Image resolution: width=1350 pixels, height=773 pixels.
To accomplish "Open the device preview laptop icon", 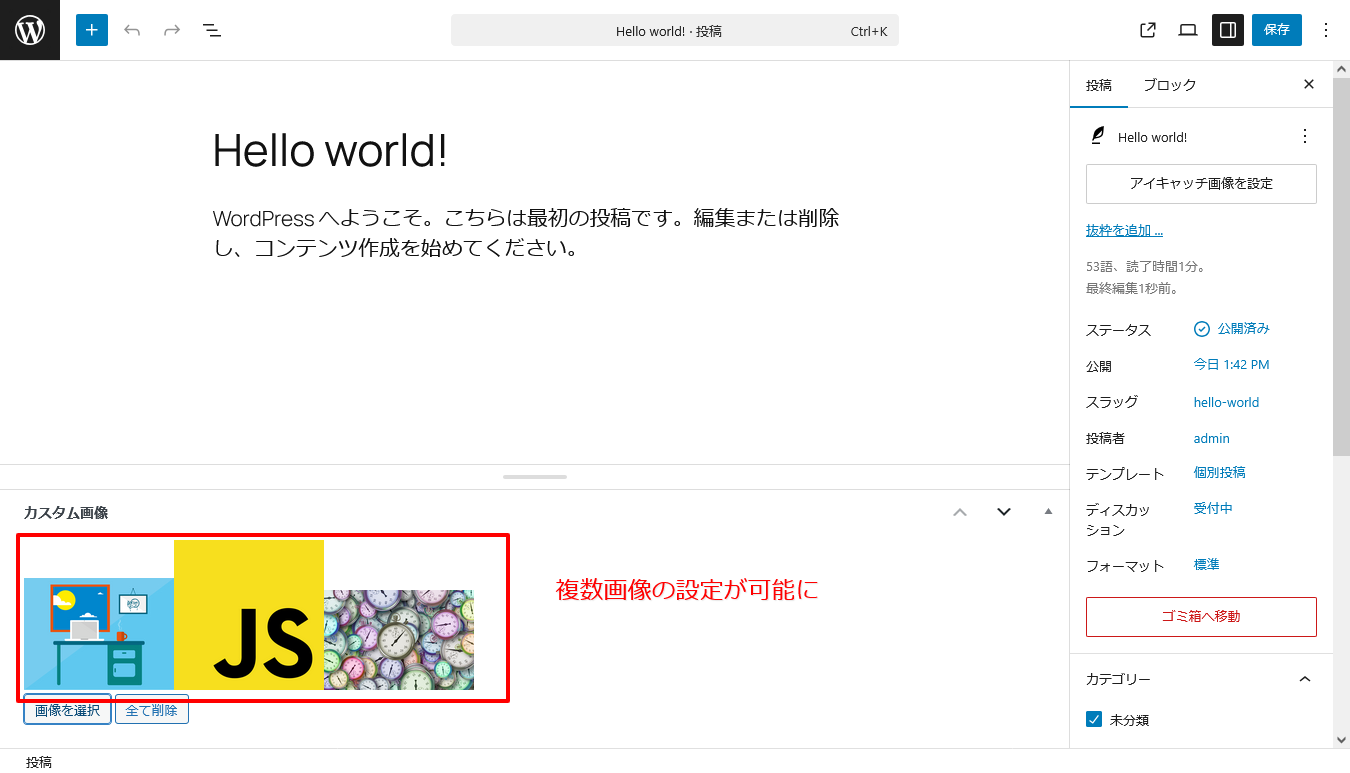I will click(x=1188, y=30).
